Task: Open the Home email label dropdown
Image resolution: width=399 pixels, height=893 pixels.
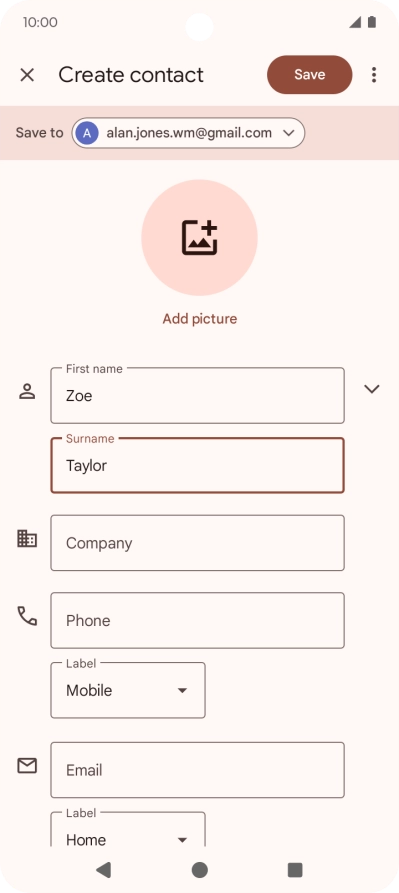Action: [128, 830]
